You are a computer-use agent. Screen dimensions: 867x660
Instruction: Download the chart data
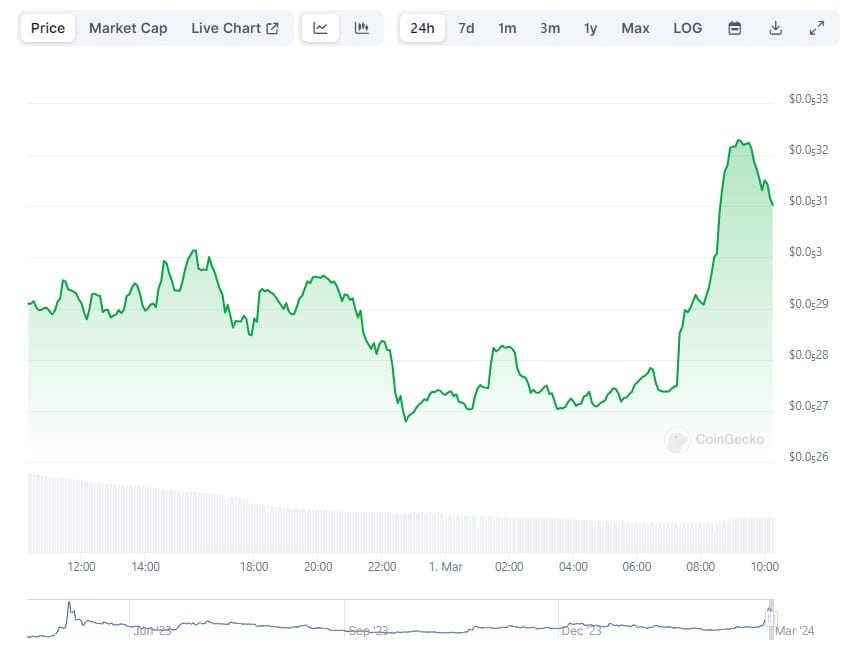[x=775, y=28]
